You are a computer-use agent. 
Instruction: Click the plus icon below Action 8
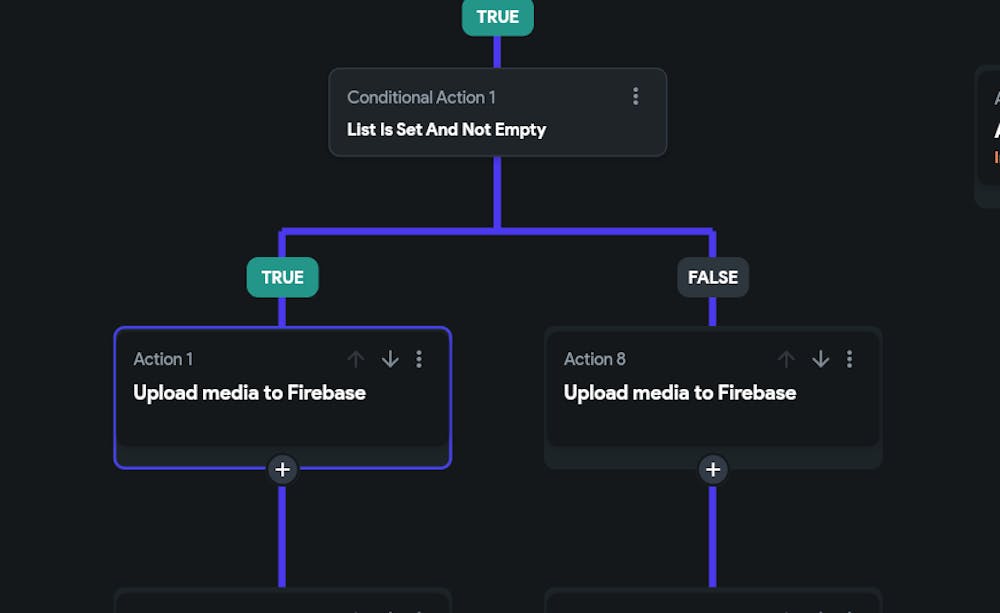pos(713,469)
